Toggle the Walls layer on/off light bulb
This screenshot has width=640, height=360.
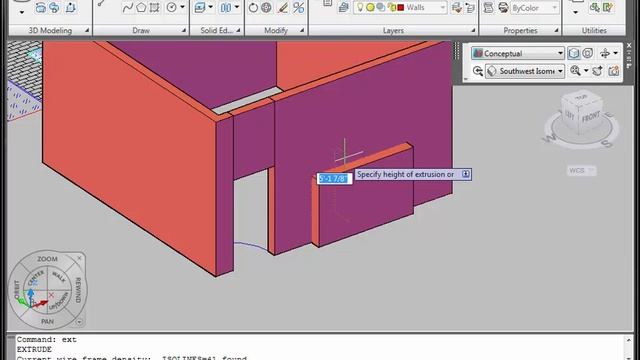click(x=360, y=7)
